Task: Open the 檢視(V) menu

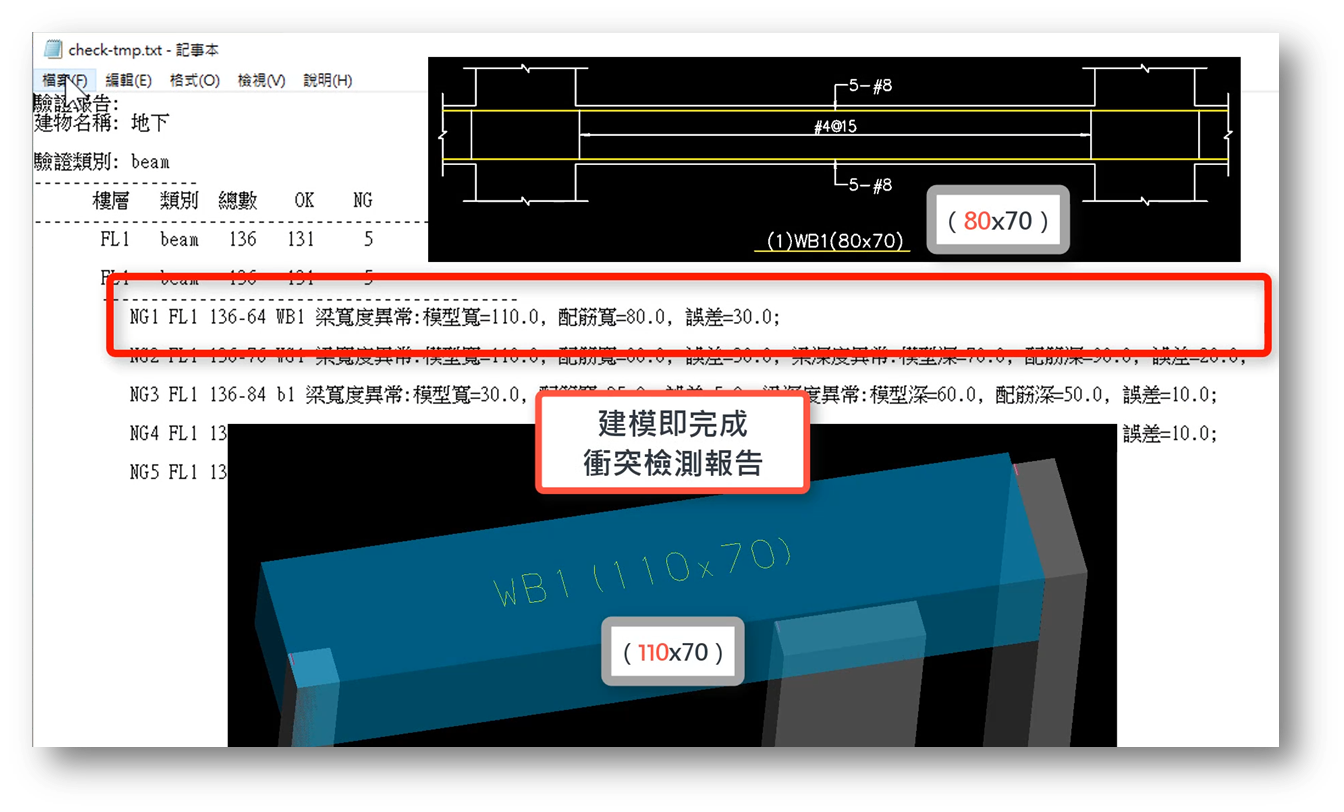Action: pos(261,80)
